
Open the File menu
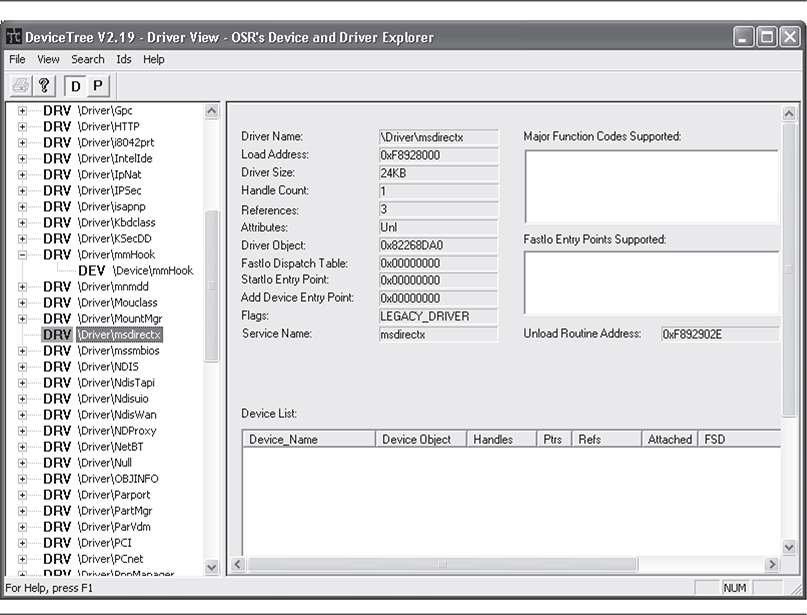17,60
